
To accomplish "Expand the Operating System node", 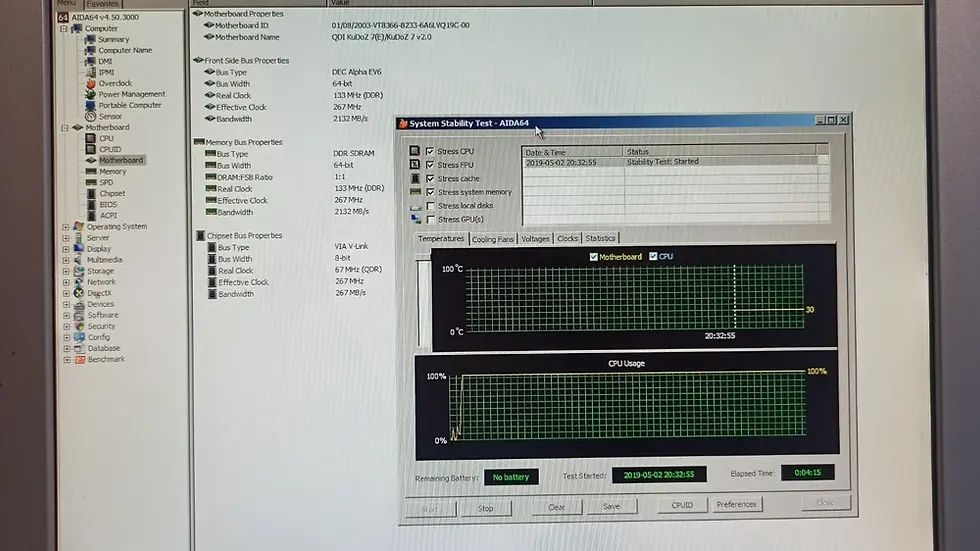I will [x=66, y=227].
